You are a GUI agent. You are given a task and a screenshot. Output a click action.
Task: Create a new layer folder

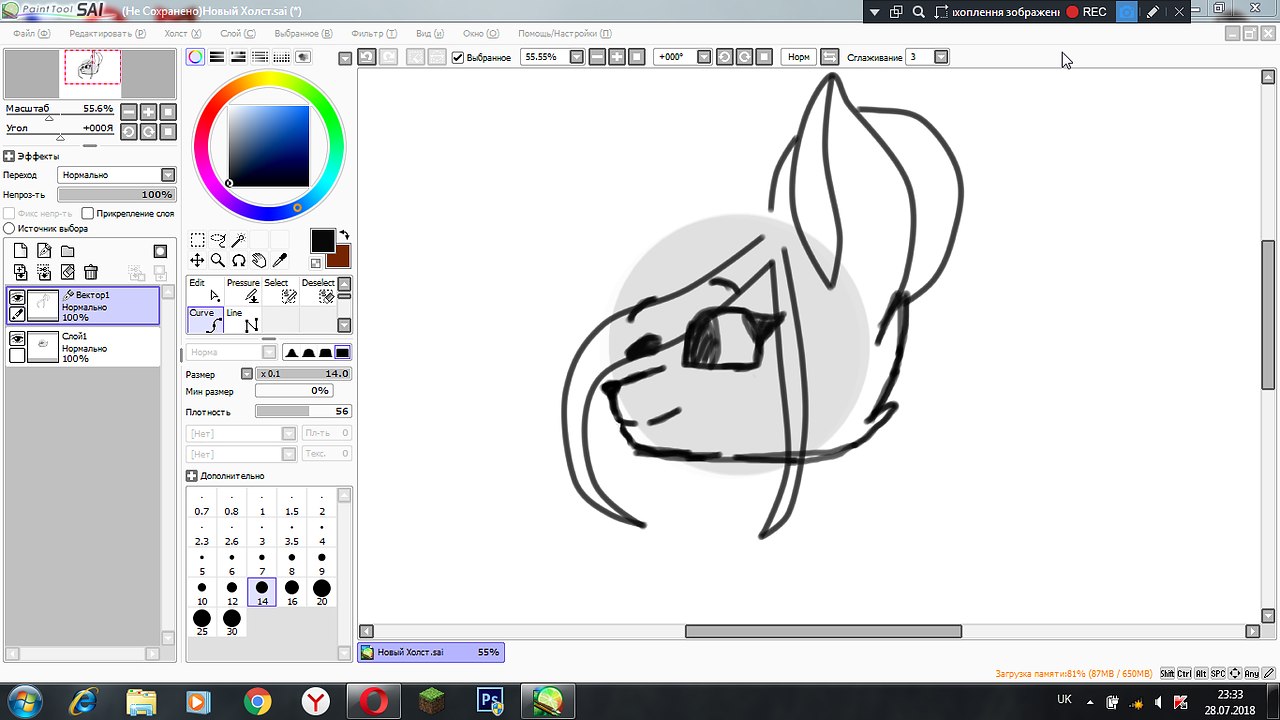pos(67,251)
